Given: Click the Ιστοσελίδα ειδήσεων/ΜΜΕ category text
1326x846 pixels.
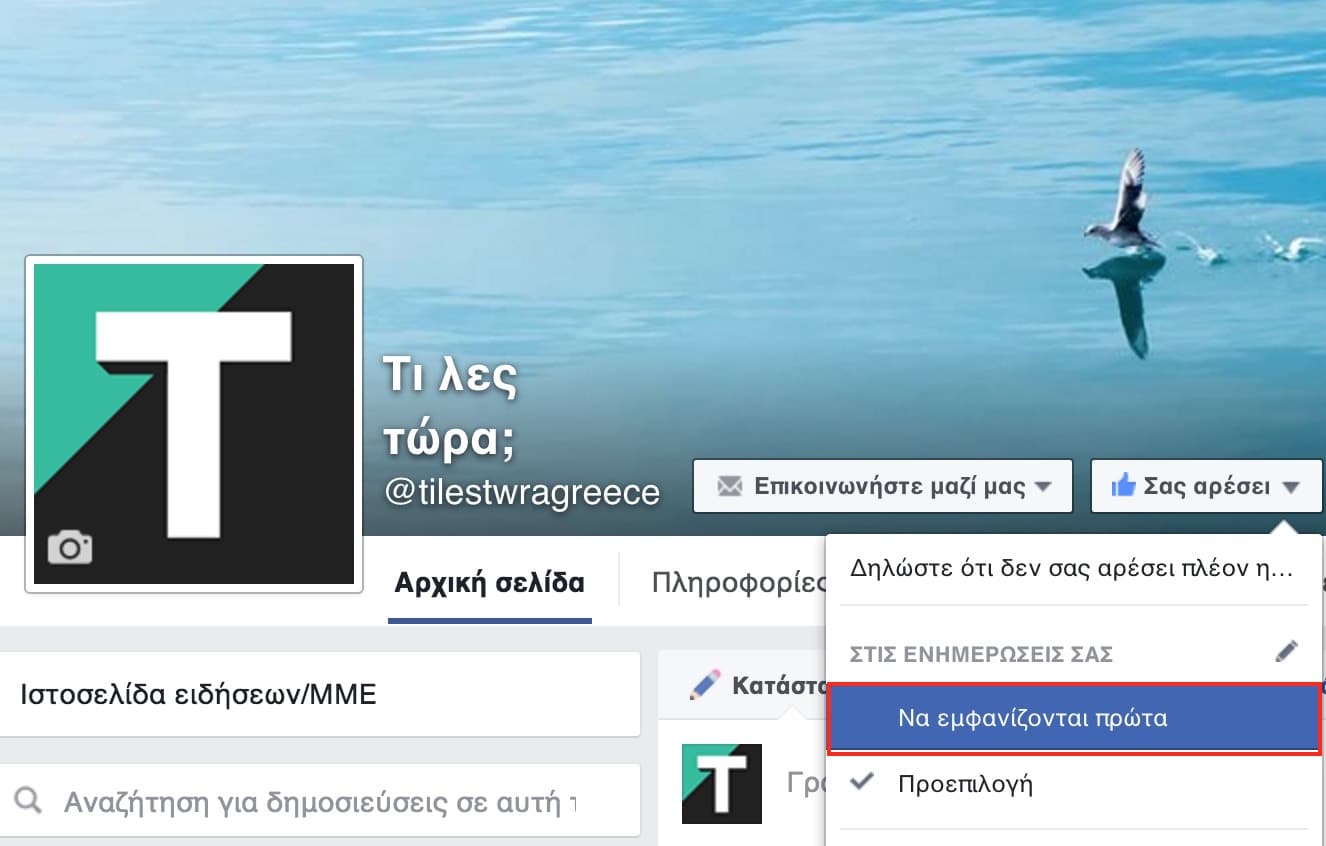Looking at the screenshot, I should pos(198,695).
